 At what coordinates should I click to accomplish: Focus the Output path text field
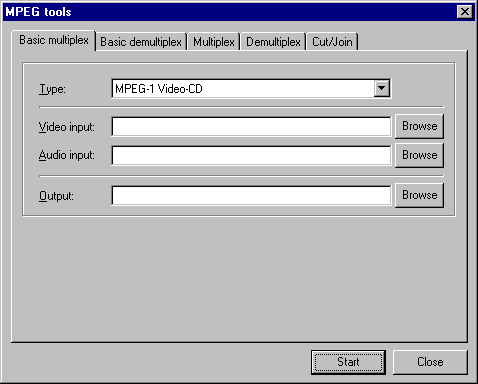pyautogui.click(x=251, y=195)
